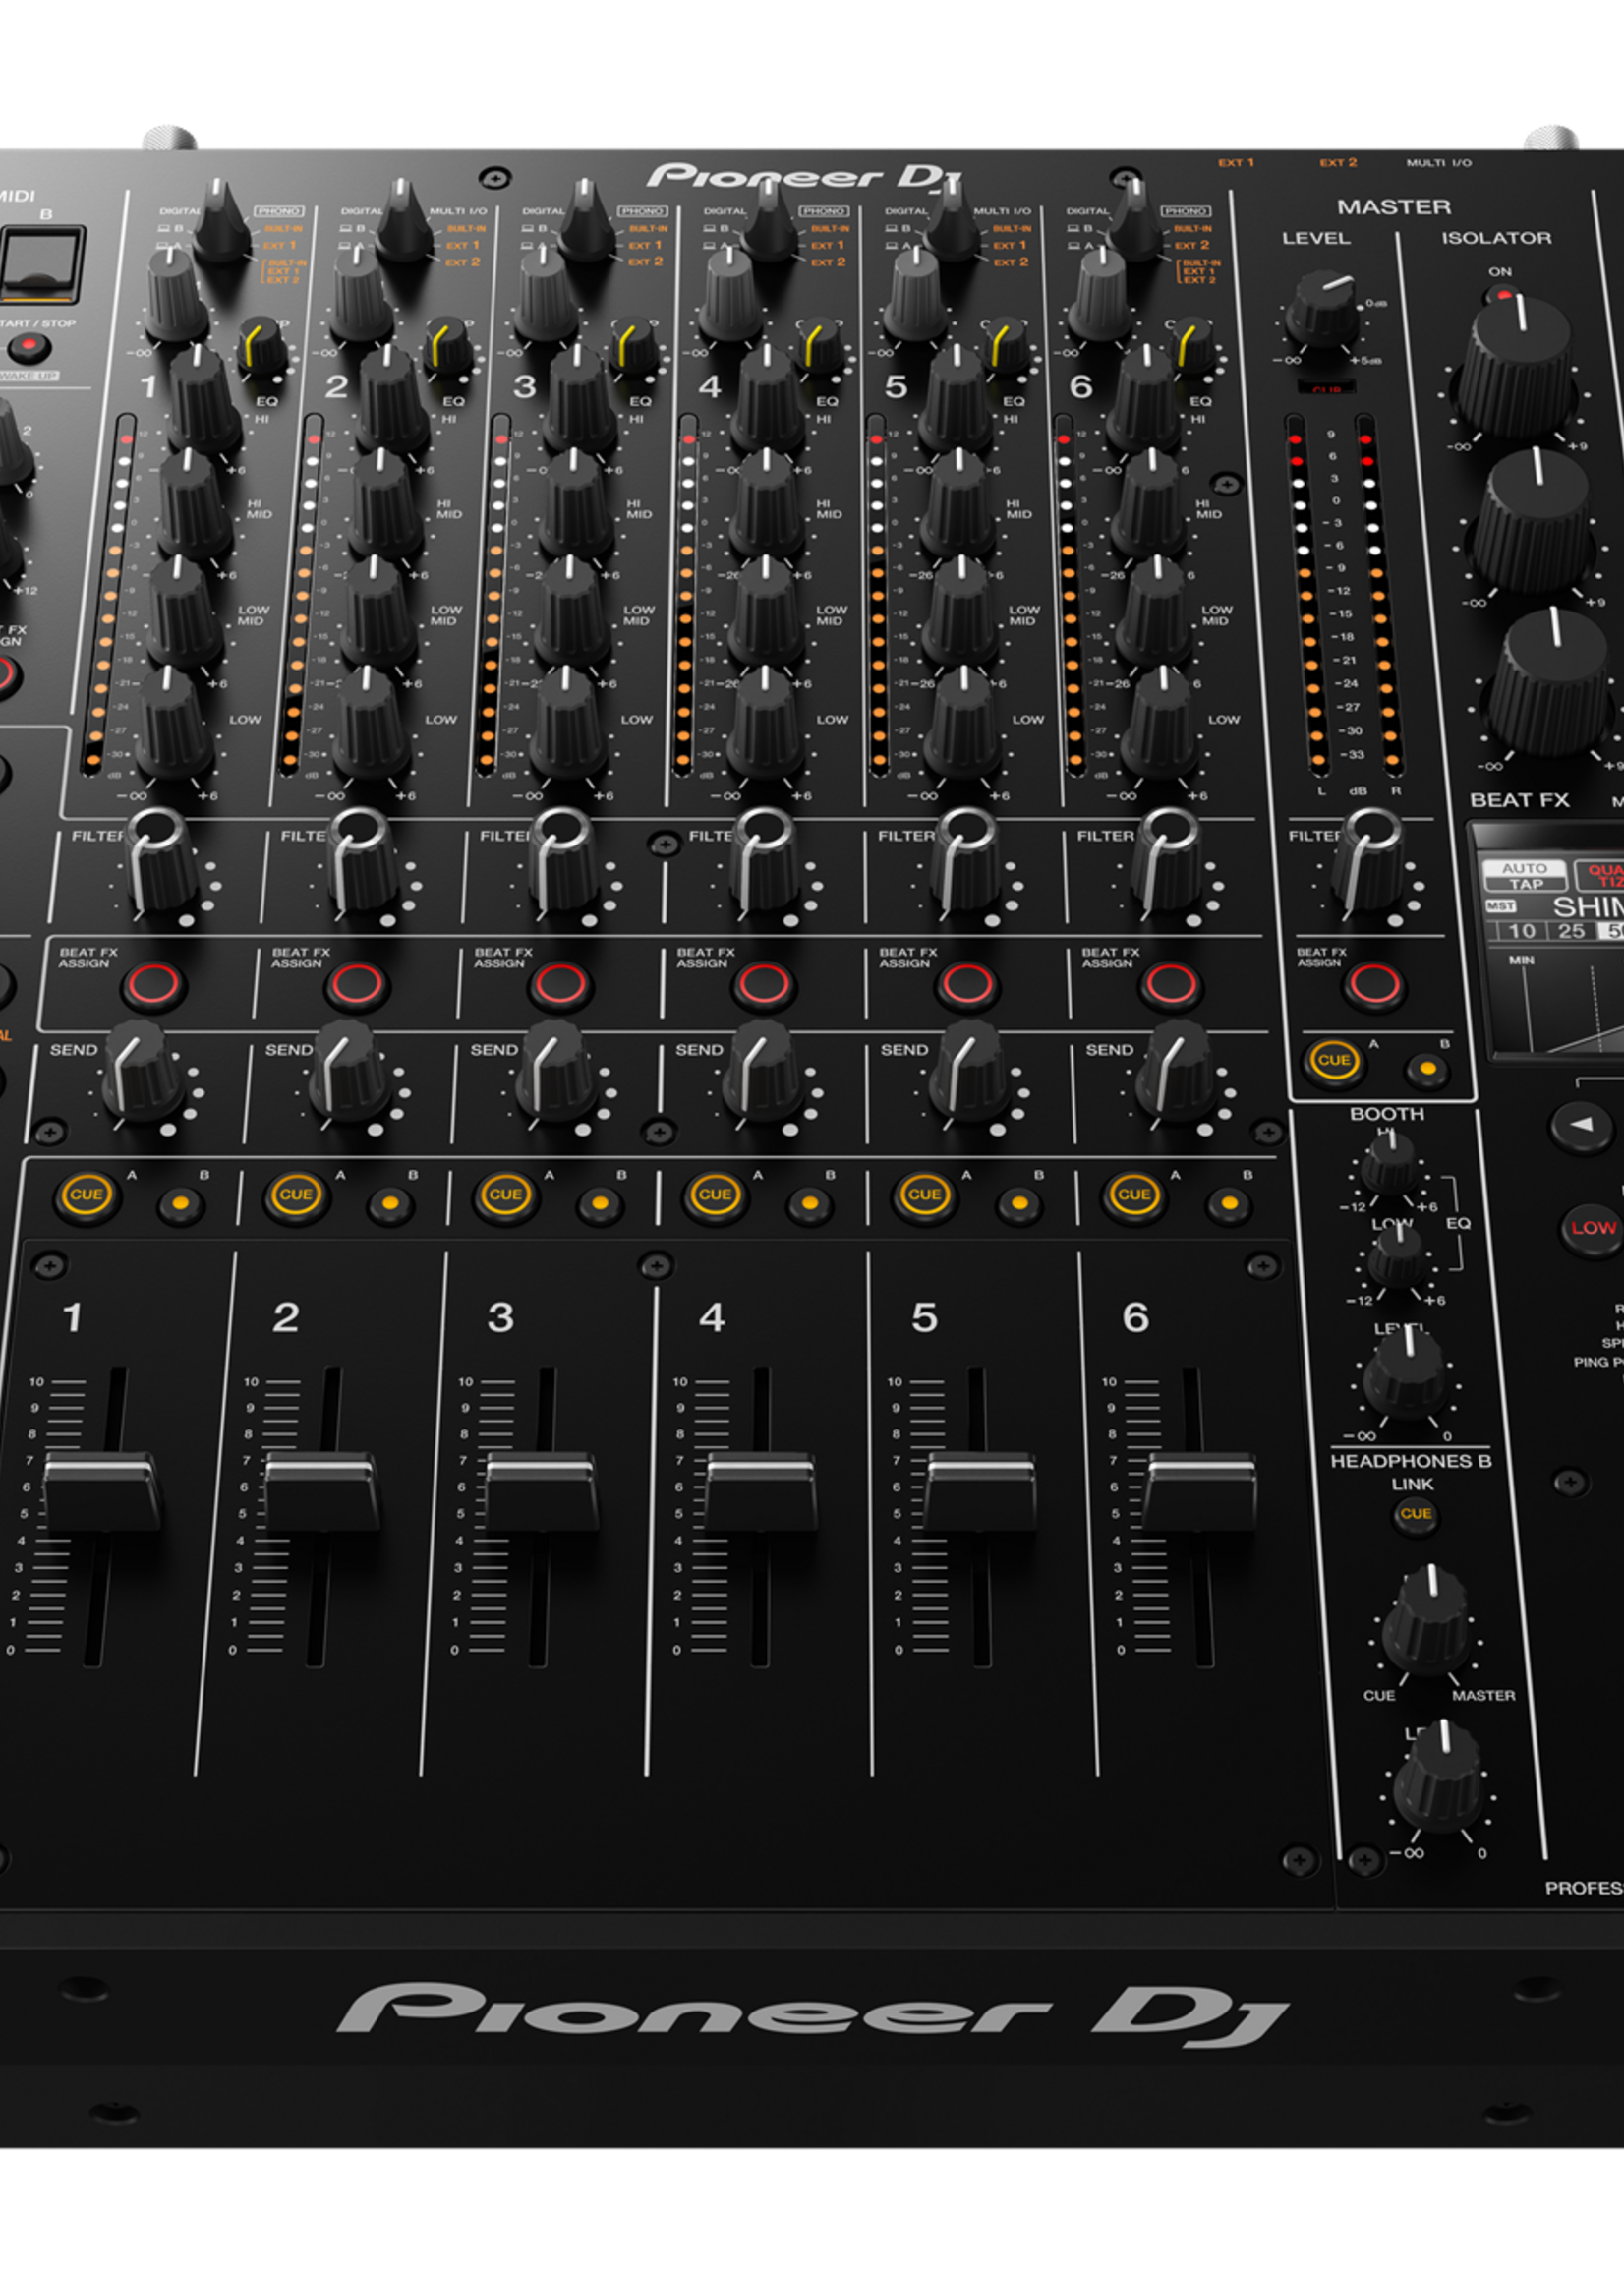This screenshot has height=2274, width=1624.
Task: Click channel 5 fader cap
Action: coord(980,1492)
